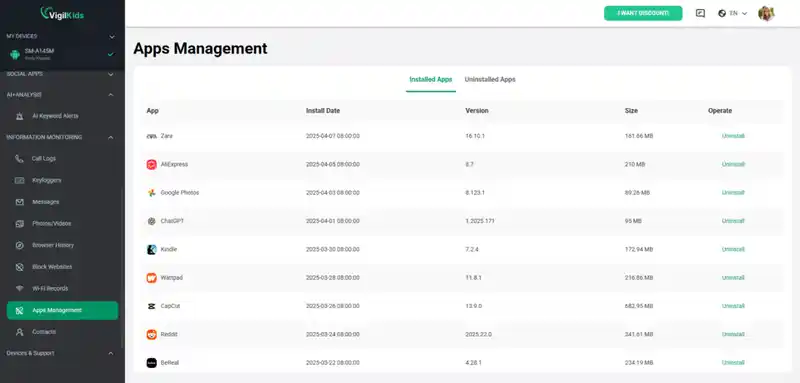
Task: Click the Android device icon for SM-A145M
Action: [x=15, y=54]
